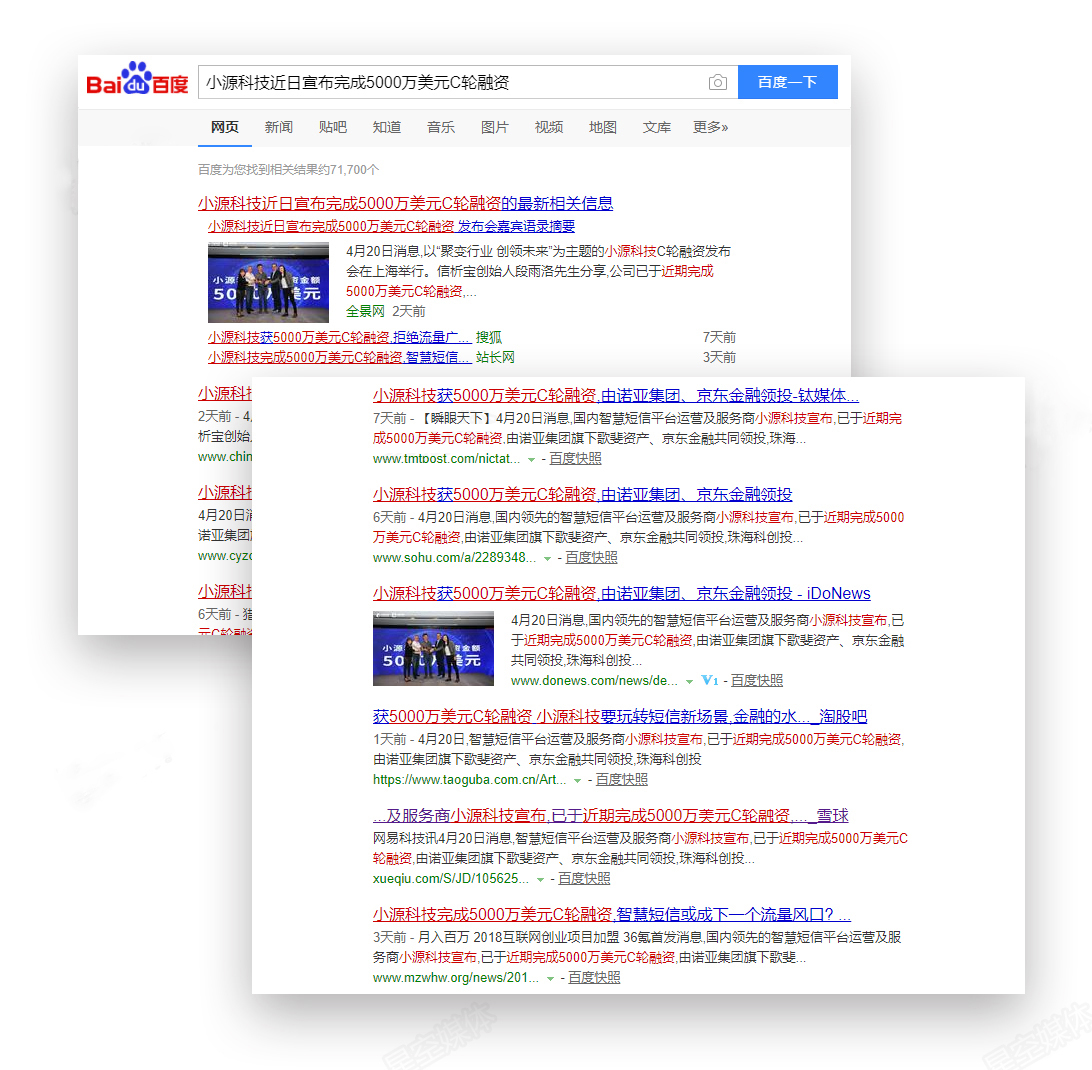Switch to the 新闻 tab
1092x1070 pixels.
(x=279, y=127)
